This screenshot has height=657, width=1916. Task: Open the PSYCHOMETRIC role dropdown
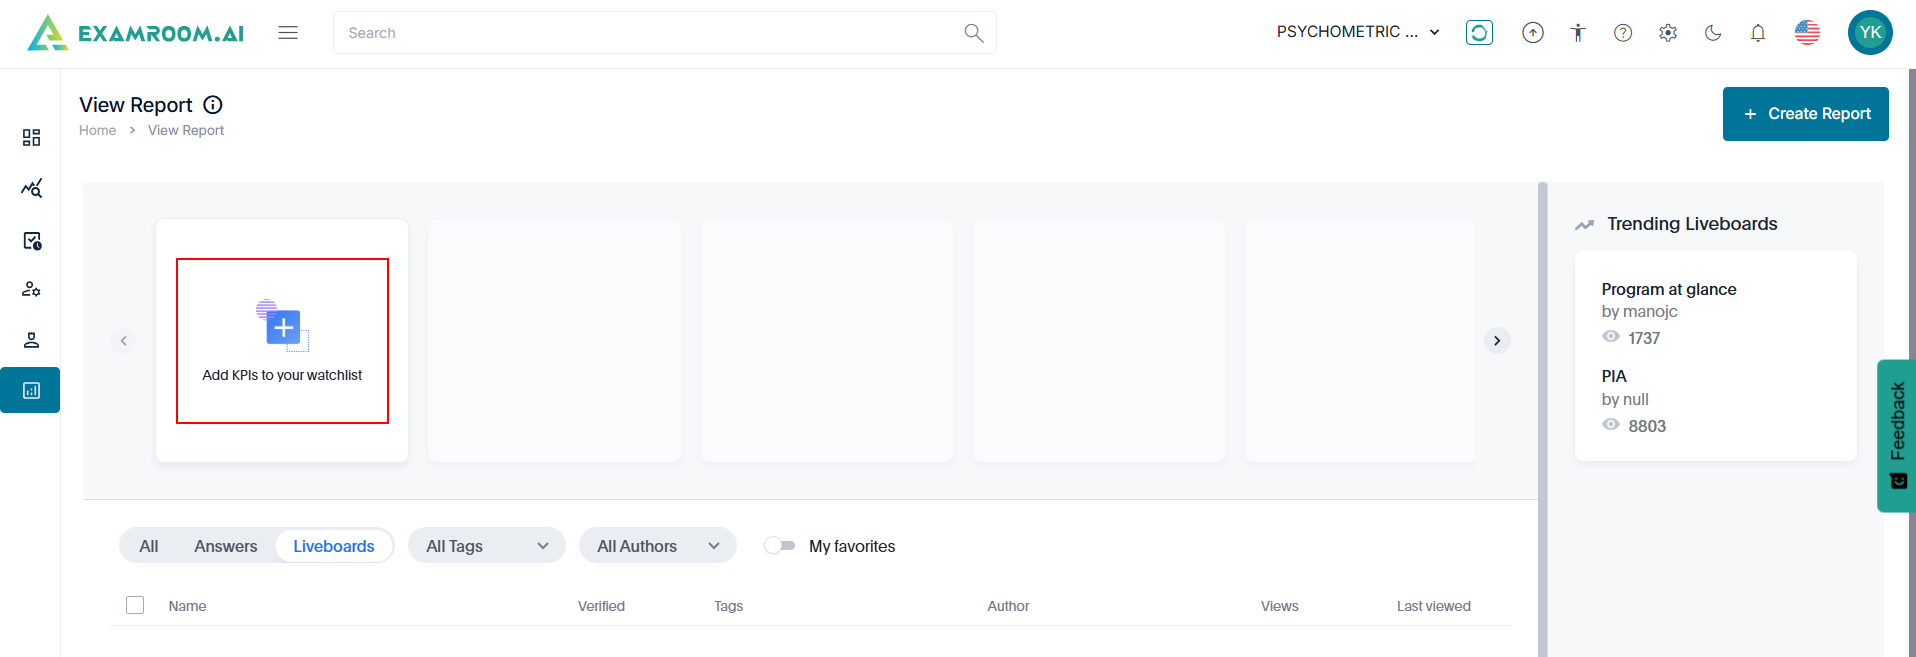click(1358, 32)
